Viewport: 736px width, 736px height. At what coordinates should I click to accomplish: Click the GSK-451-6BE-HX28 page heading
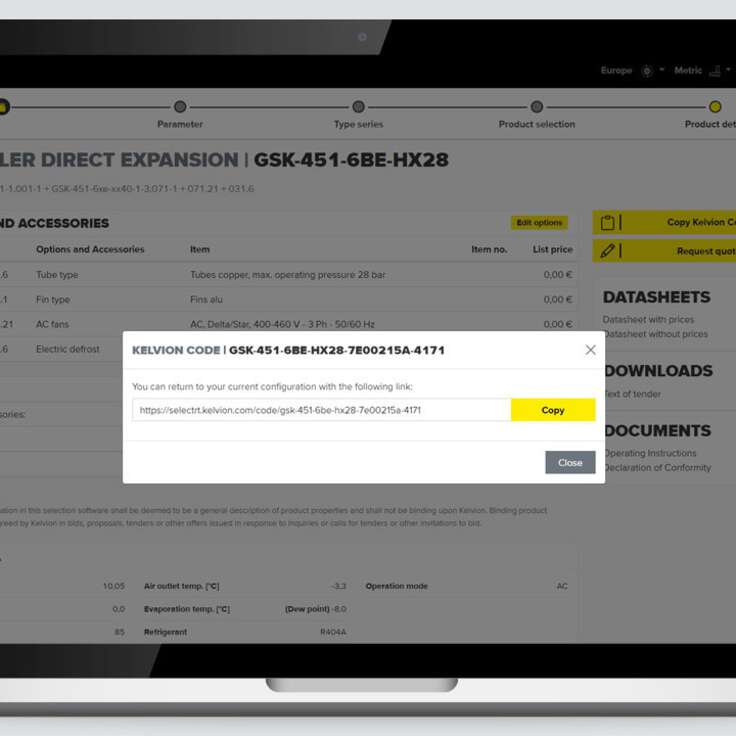[351, 160]
